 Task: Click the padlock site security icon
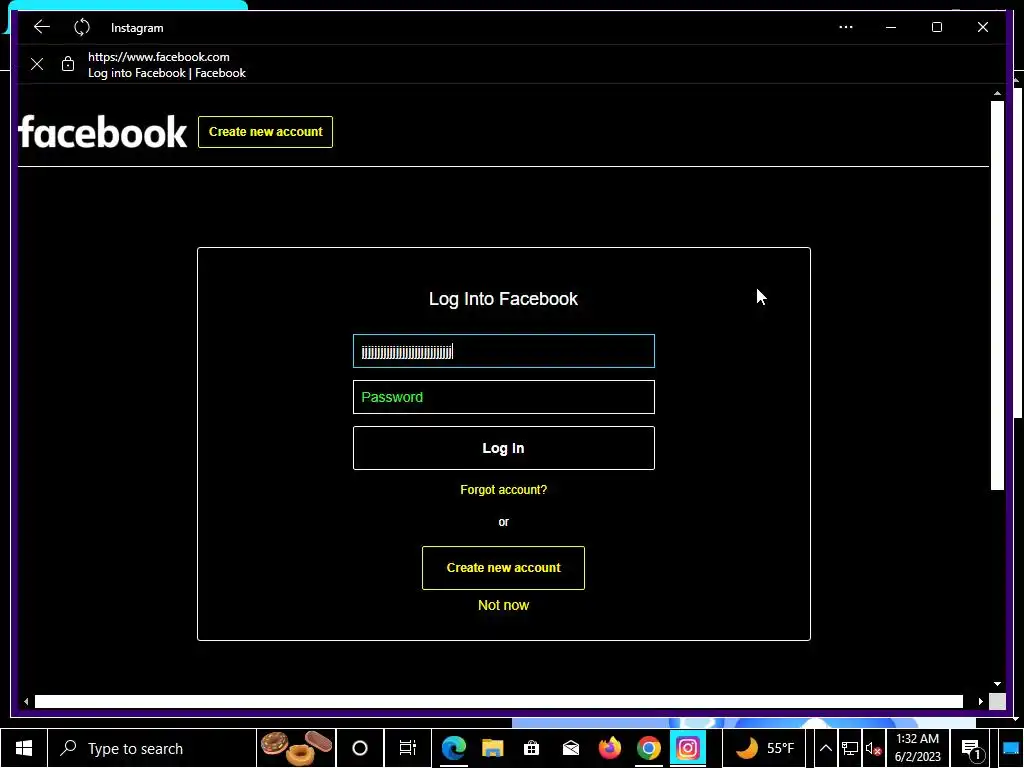68,63
